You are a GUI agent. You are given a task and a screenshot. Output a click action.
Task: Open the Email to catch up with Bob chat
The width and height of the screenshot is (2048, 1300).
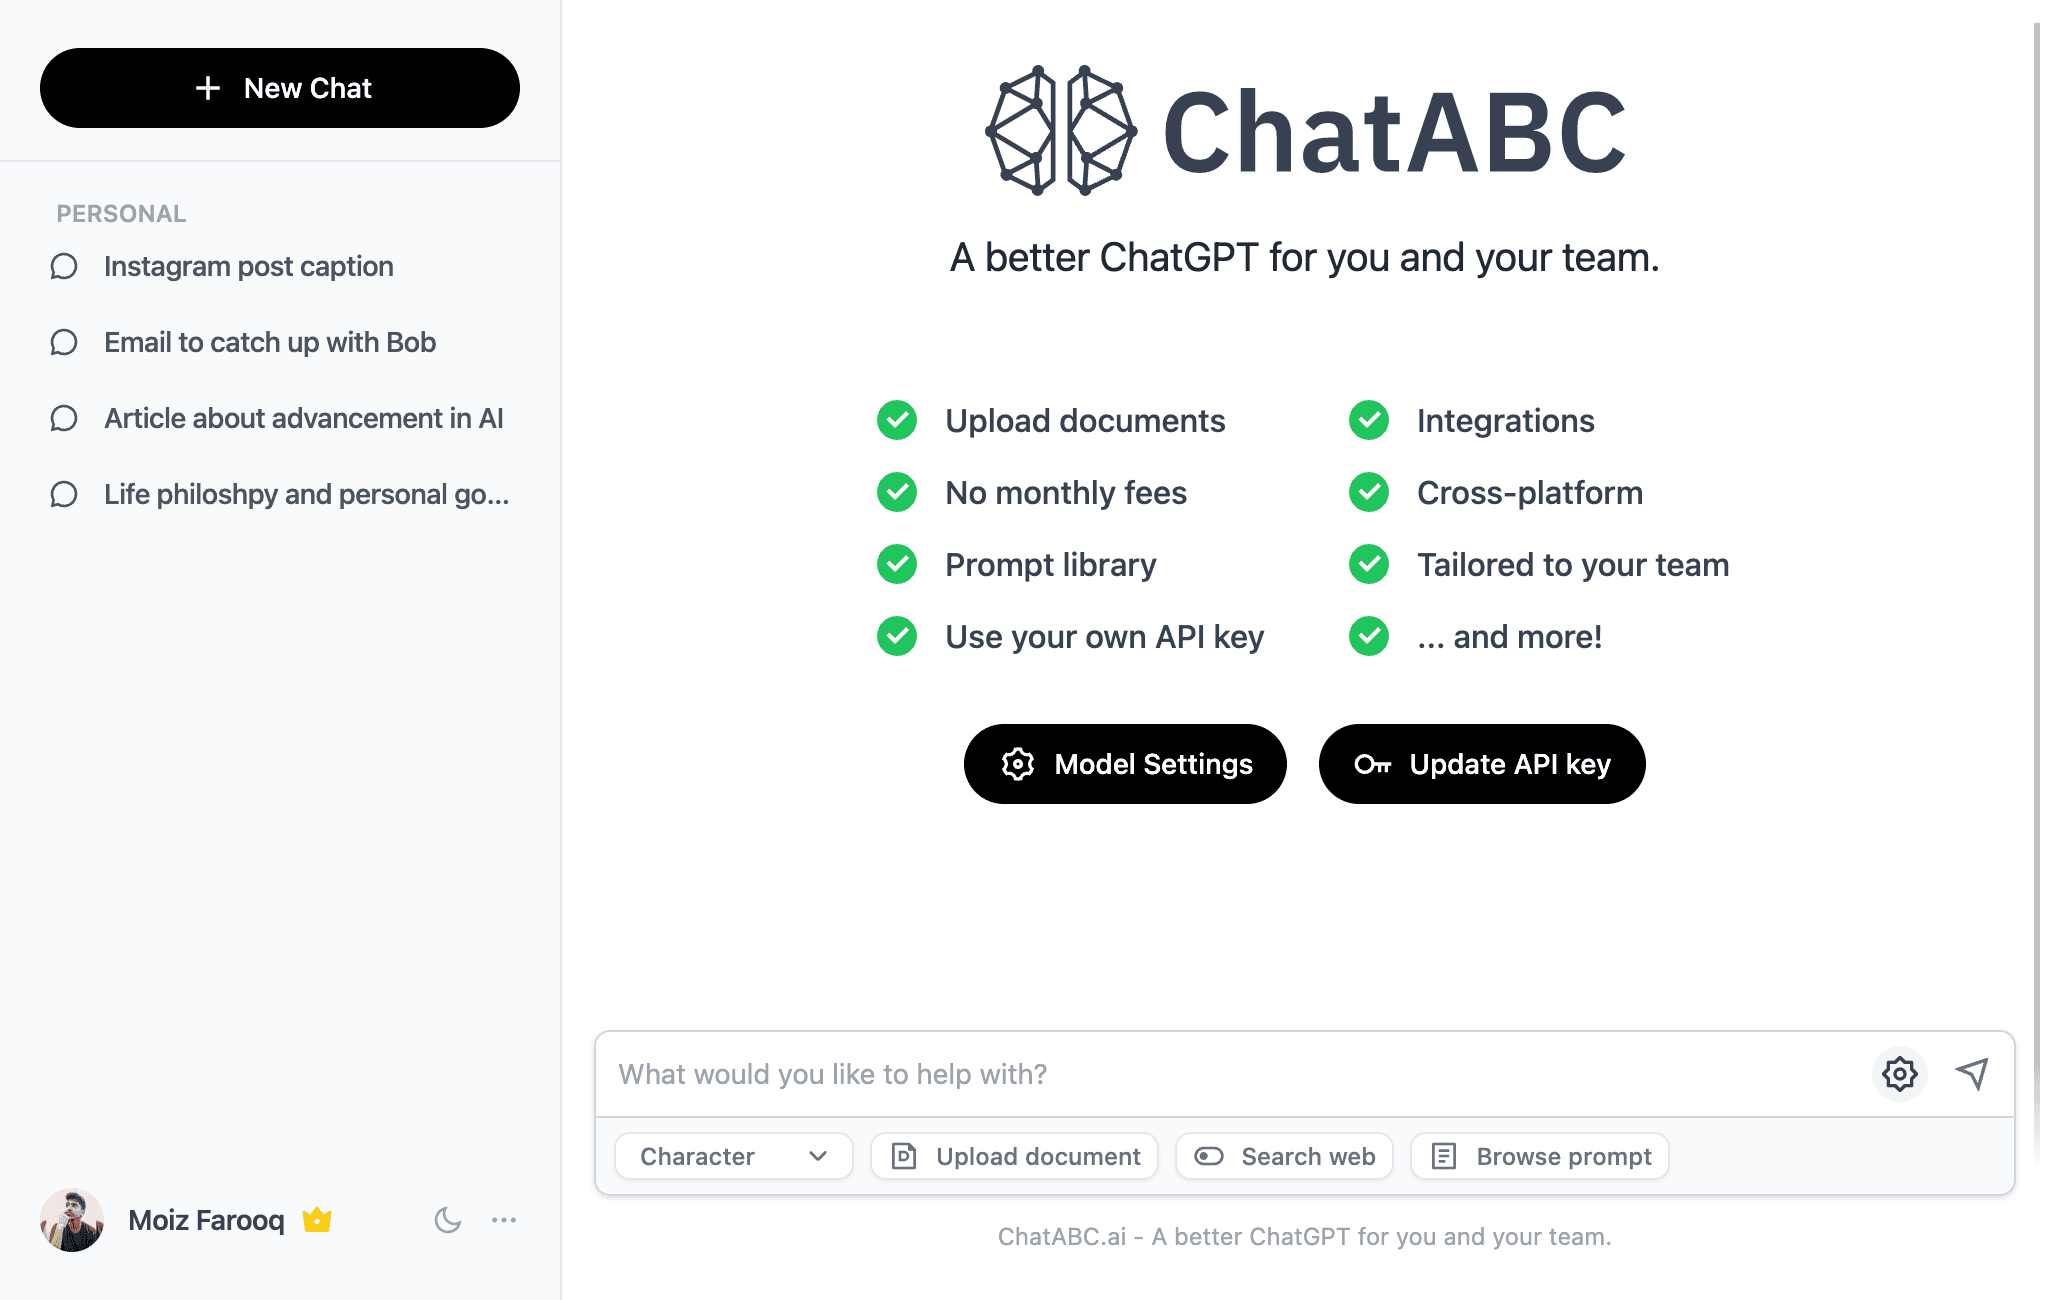pos(270,343)
